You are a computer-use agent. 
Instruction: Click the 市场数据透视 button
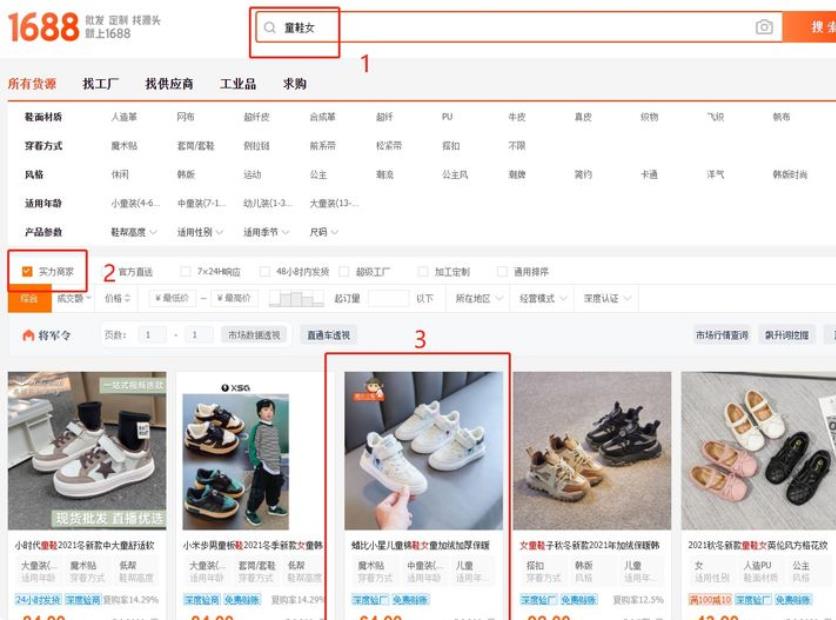(254, 335)
